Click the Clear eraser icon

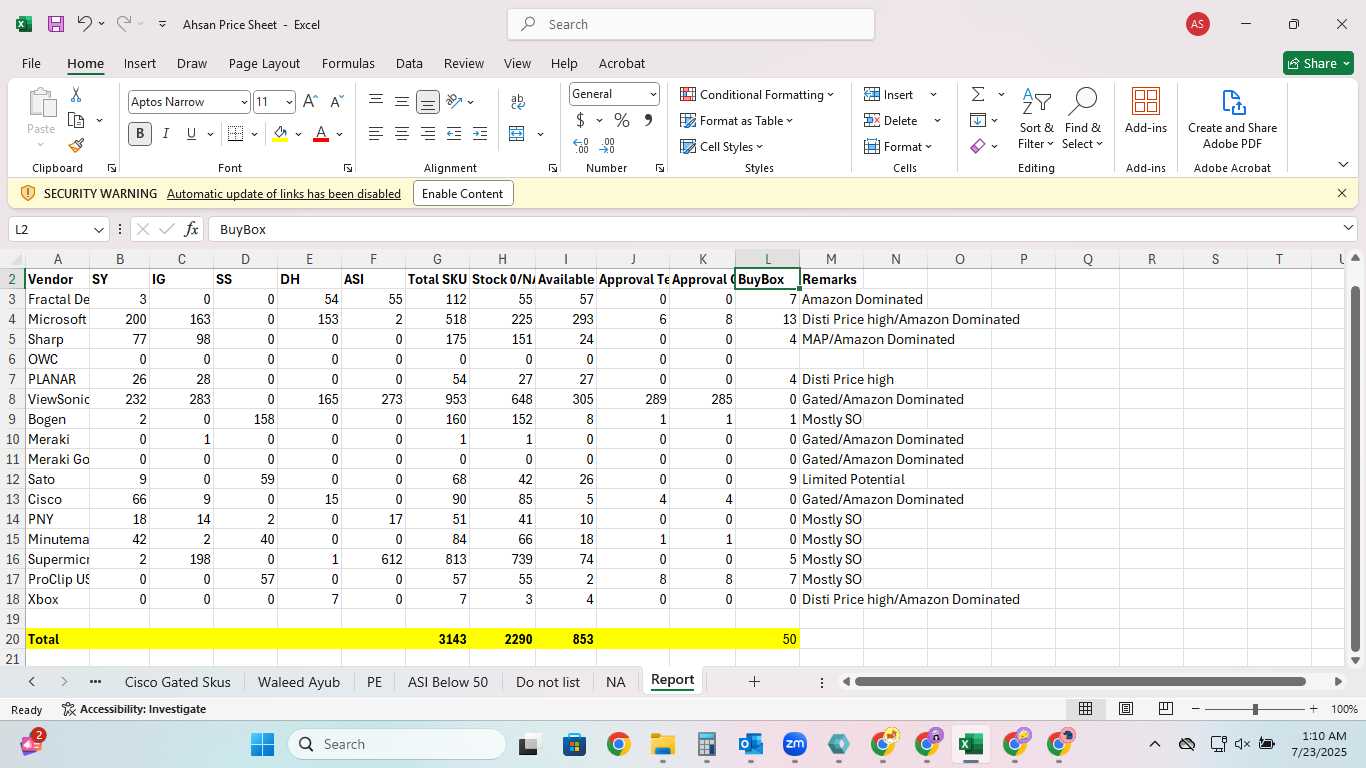[x=977, y=146]
